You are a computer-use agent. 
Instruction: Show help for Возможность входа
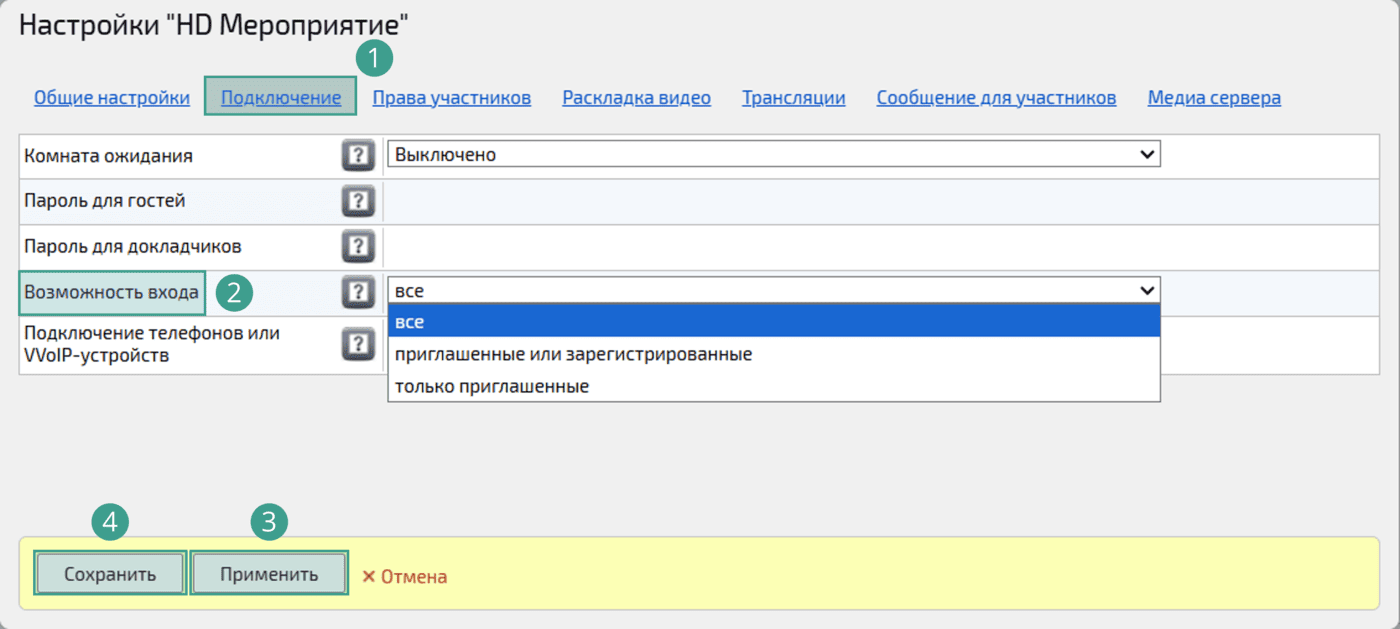[358, 292]
